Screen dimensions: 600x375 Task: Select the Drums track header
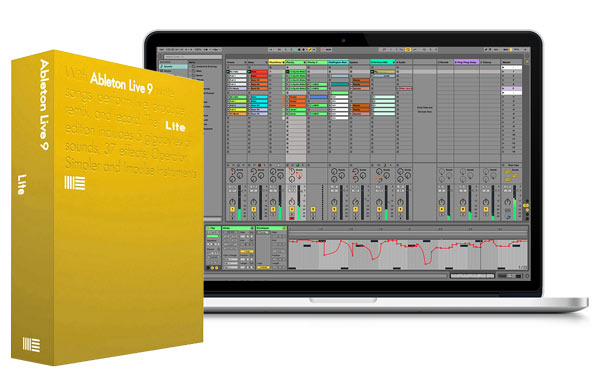point(236,62)
